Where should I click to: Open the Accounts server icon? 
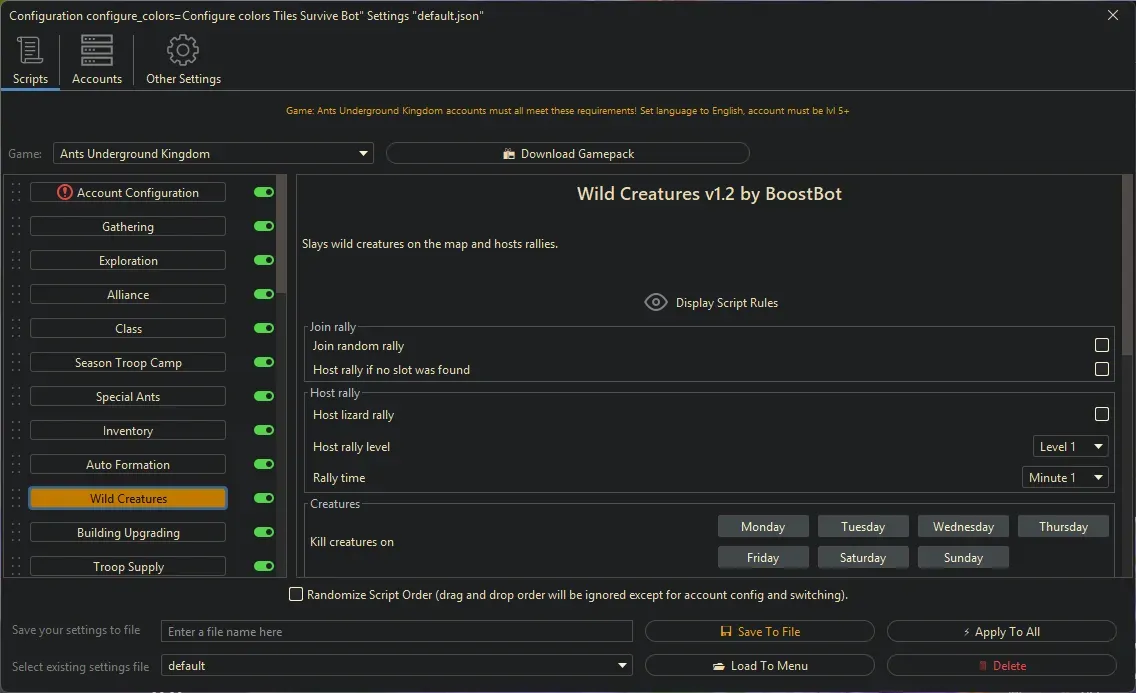click(97, 51)
